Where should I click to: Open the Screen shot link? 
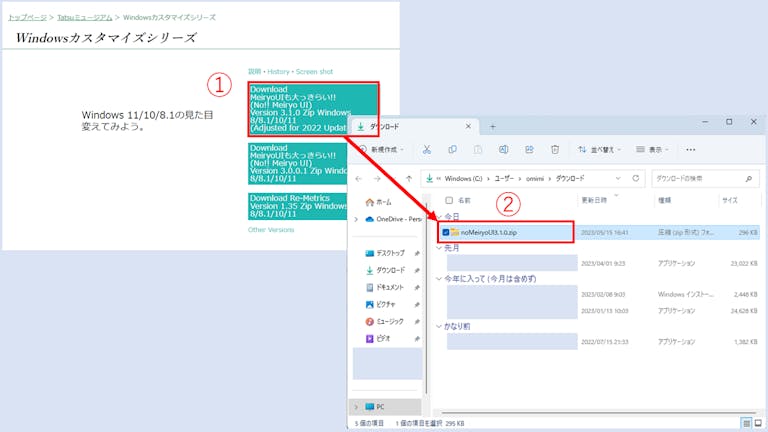[x=314, y=72]
